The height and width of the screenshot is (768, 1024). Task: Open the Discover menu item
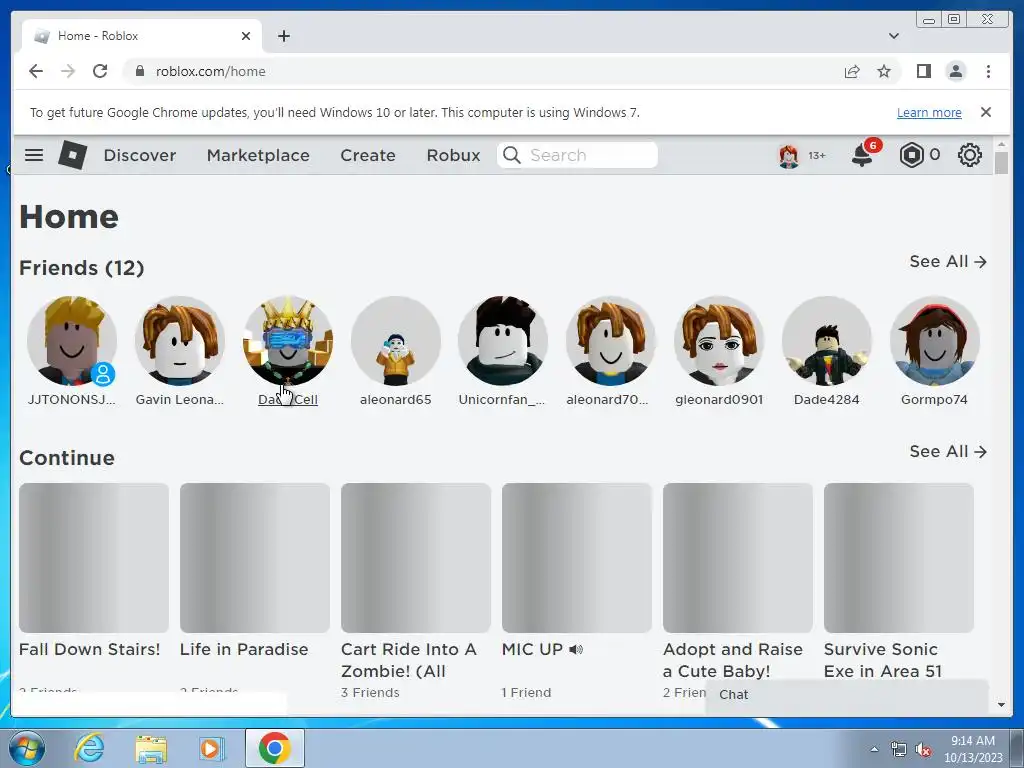140,155
